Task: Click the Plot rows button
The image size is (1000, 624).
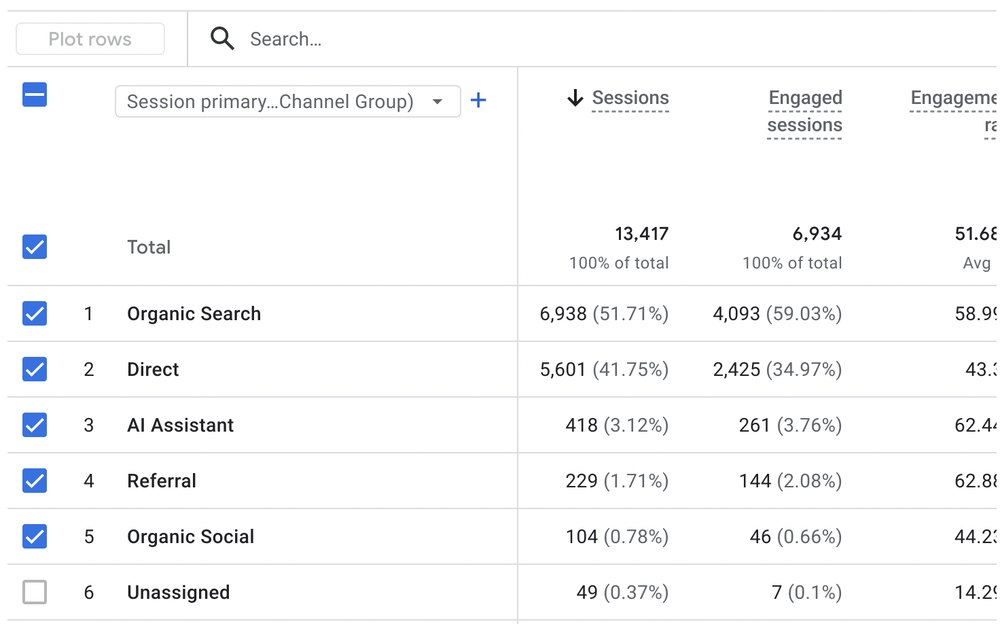Action: coord(90,39)
